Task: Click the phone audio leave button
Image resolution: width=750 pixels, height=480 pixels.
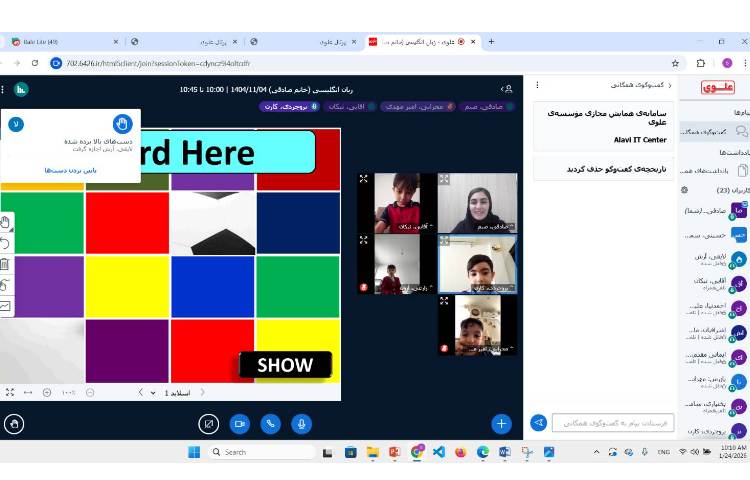Action: tap(270, 424)
